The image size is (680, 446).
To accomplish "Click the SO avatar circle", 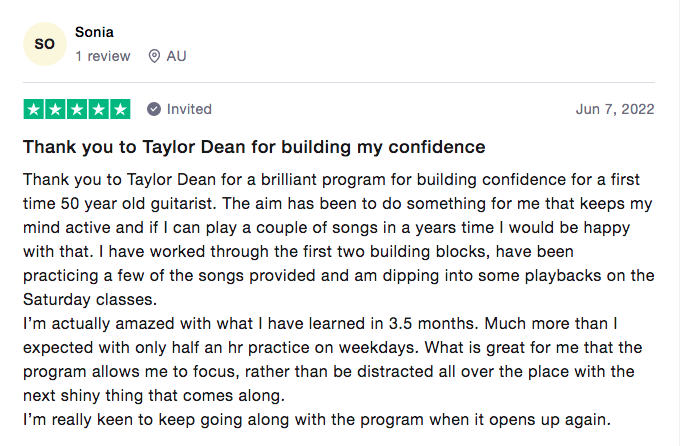I will (x=45, y=44).
